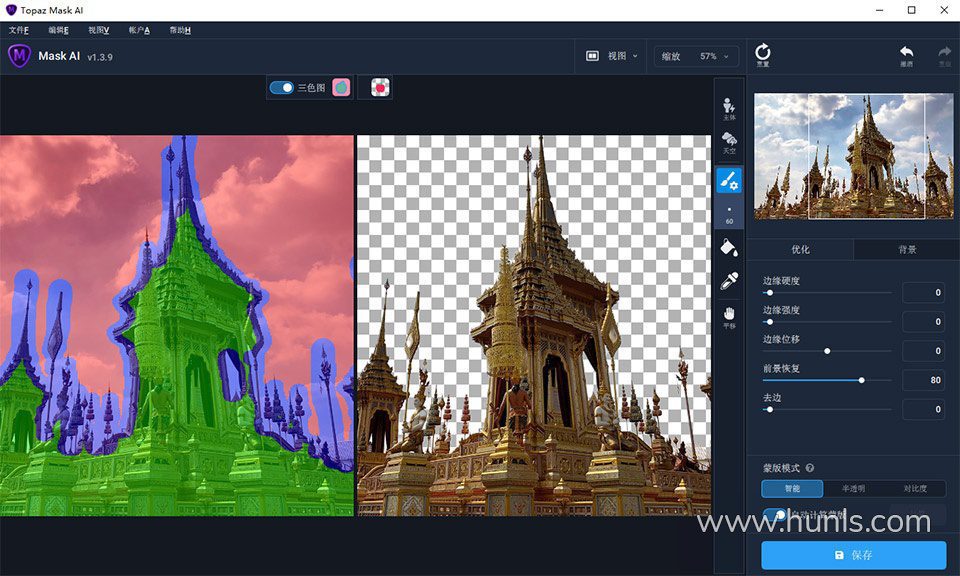This screenshot has height=576, width=960.
Task: Click the undo (撤消) arrow
Action: (x=906, y=54)
